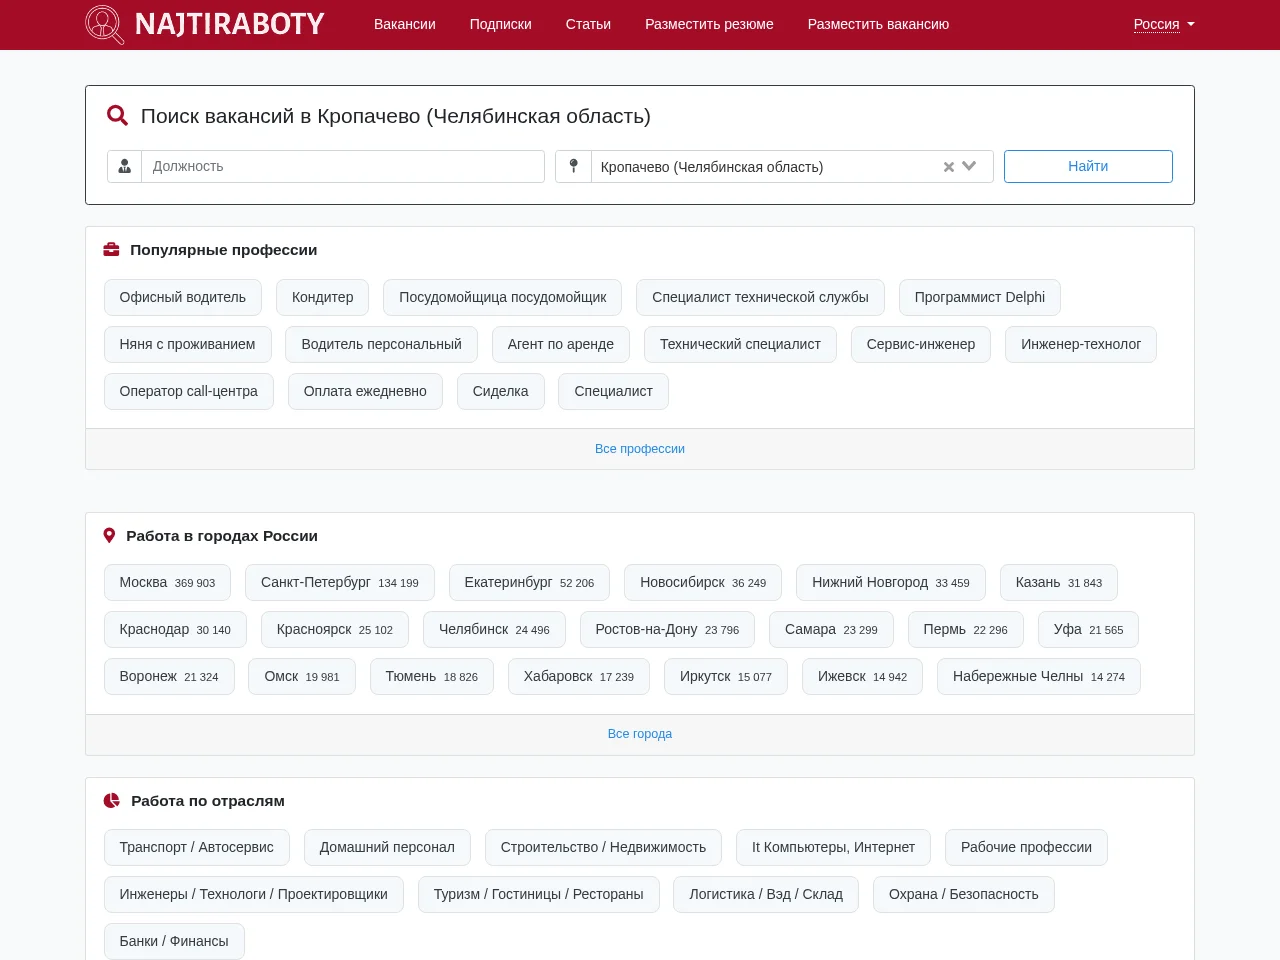Go to Разместить резюме in navigation
Image resolution: width=1280 pixels, height=960 pixels.
tap(709, 24)
